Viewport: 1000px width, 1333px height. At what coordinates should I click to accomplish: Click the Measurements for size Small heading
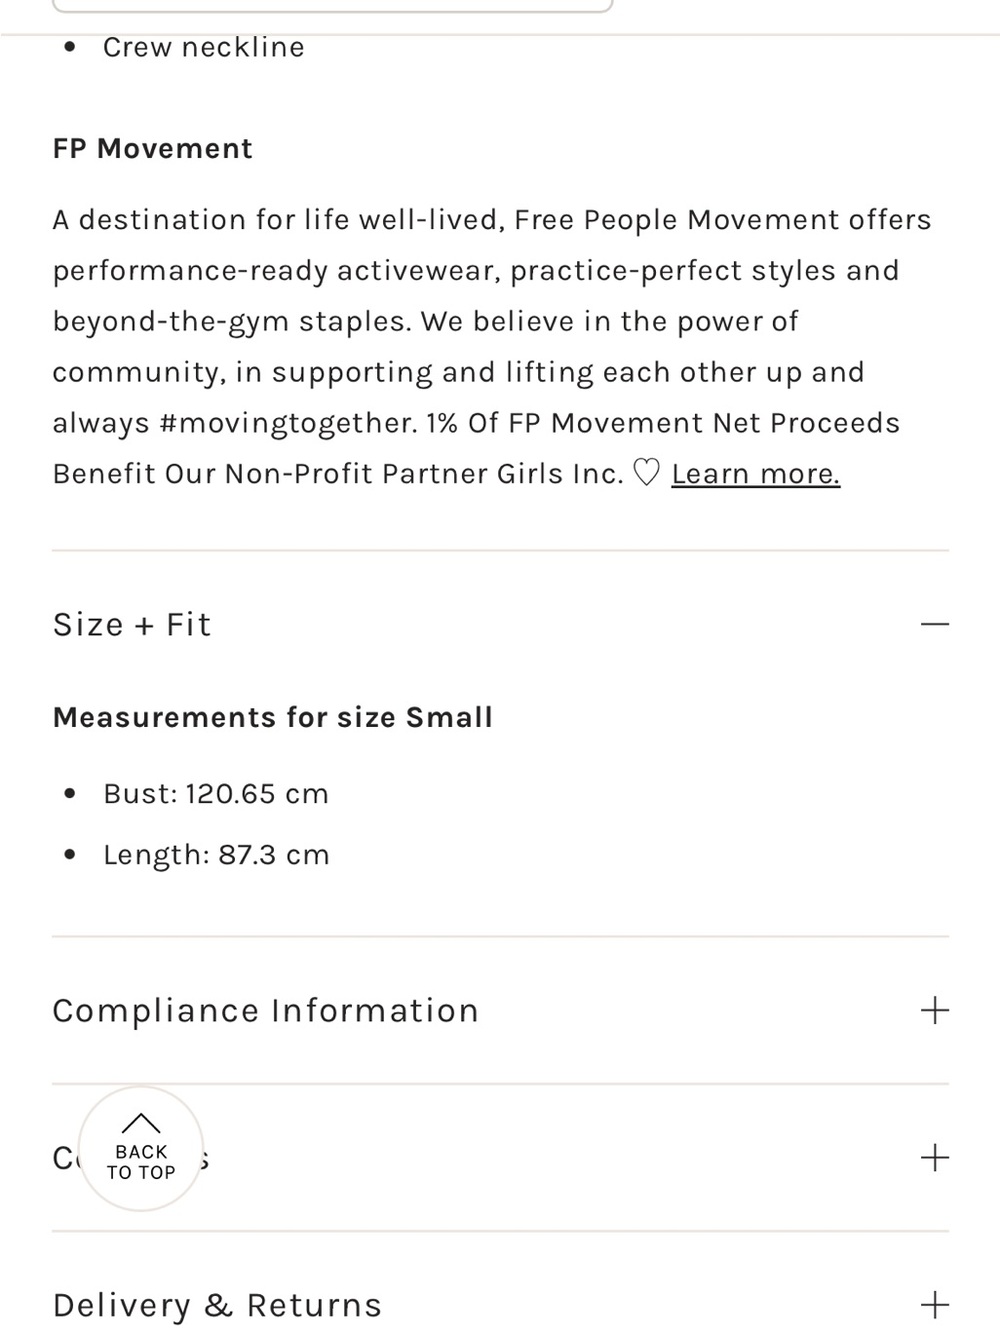(x=272, y=718)
